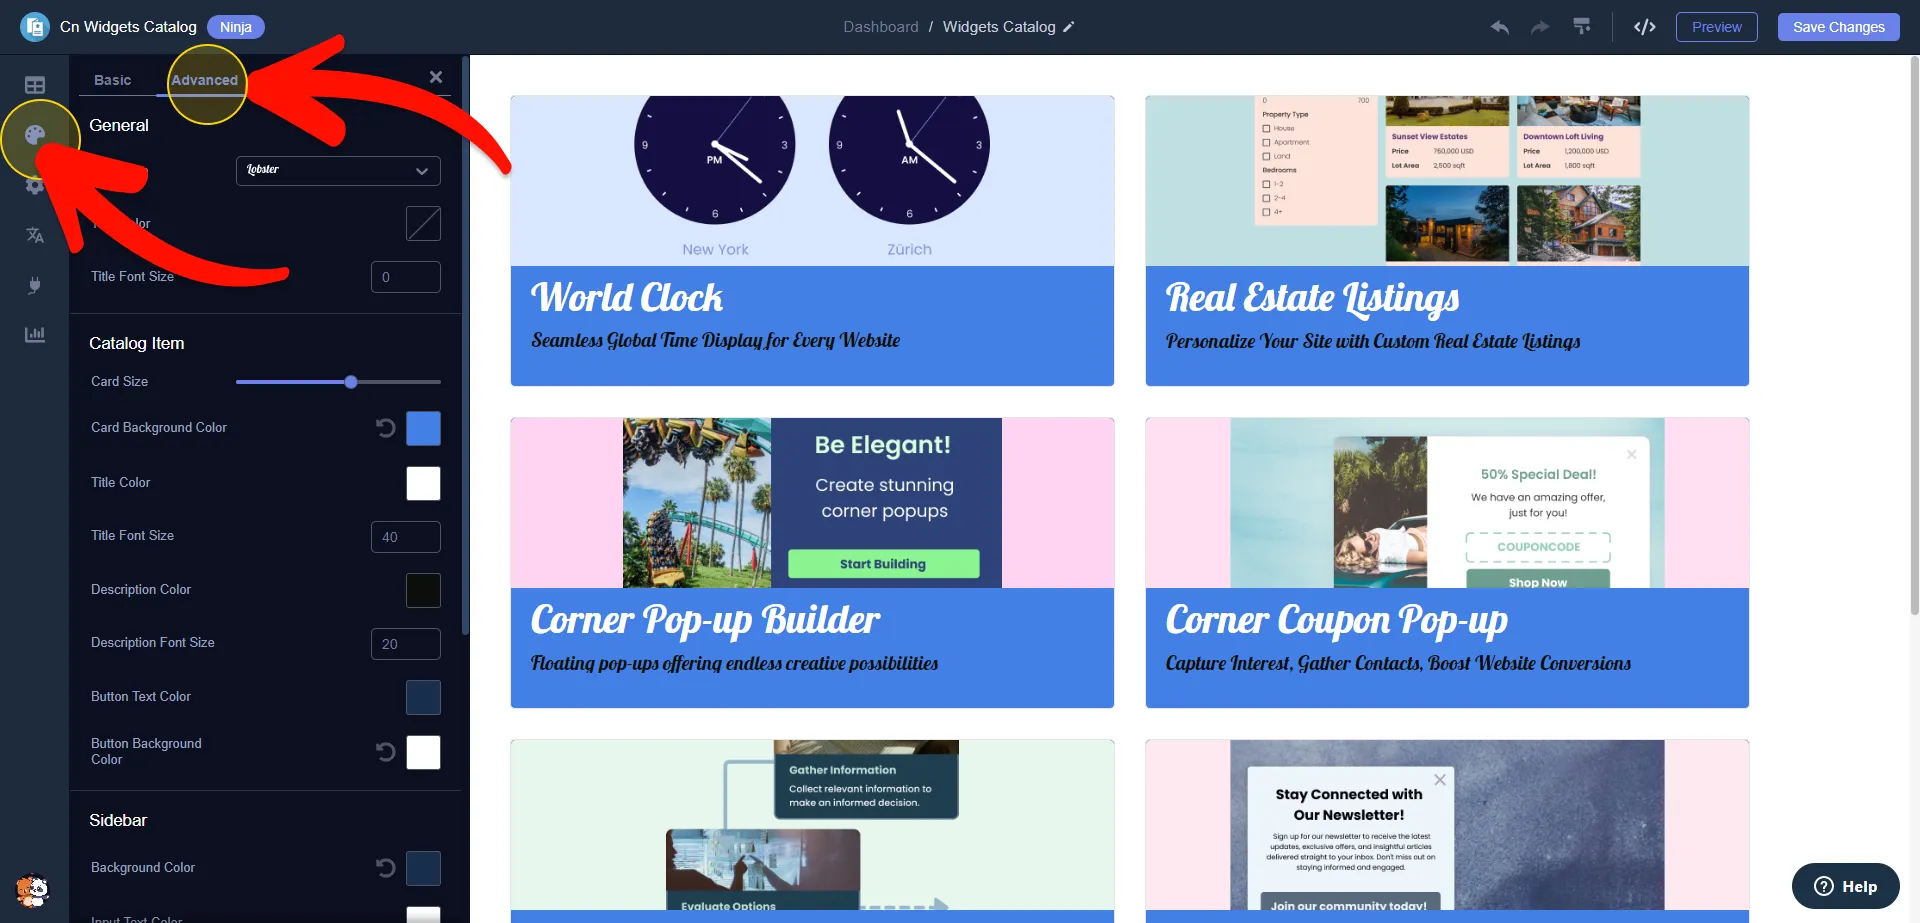Click the newsletter pop-up preview card
Viewport: 1920px width, 923px height.
[1447, 831]
